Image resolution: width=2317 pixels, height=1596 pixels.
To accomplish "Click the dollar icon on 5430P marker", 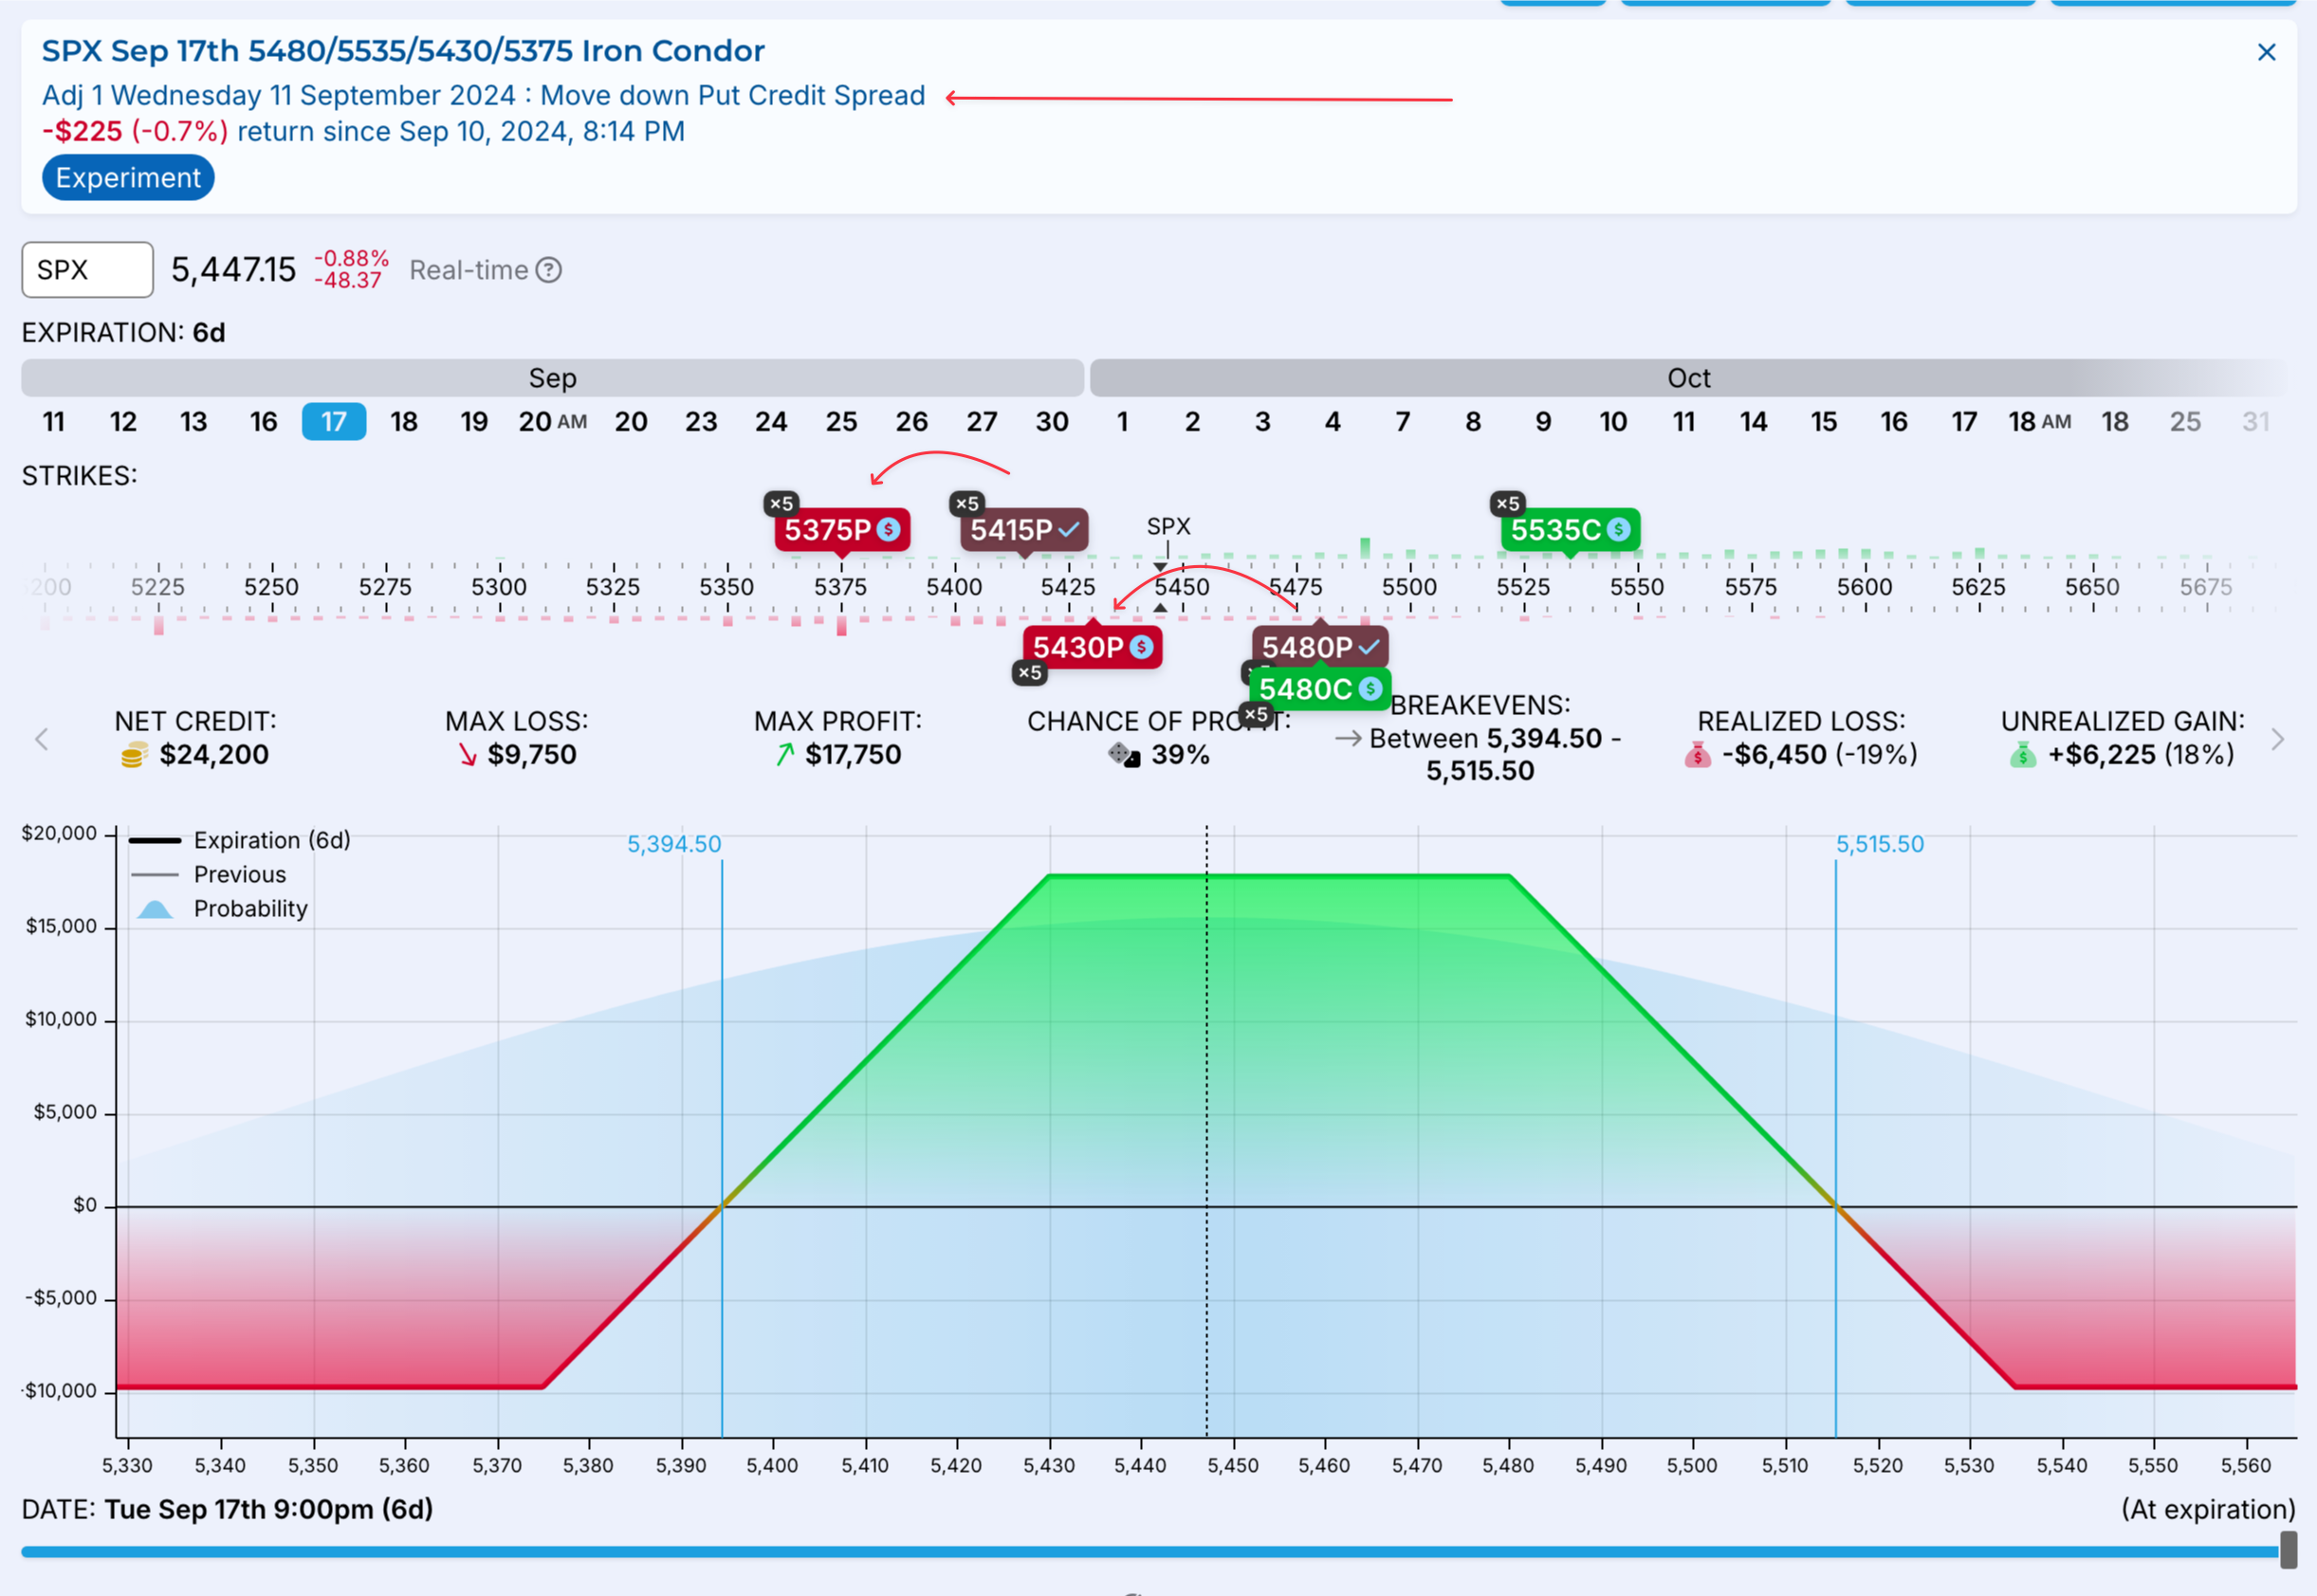I will point(1141,648).
